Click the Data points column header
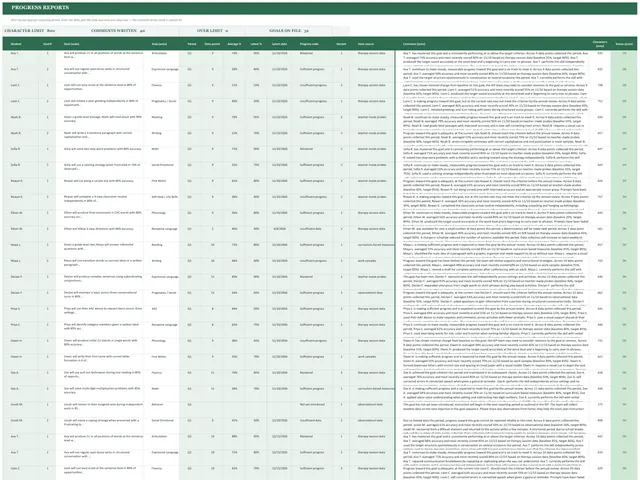640x480 pixels. click(212, 44)
